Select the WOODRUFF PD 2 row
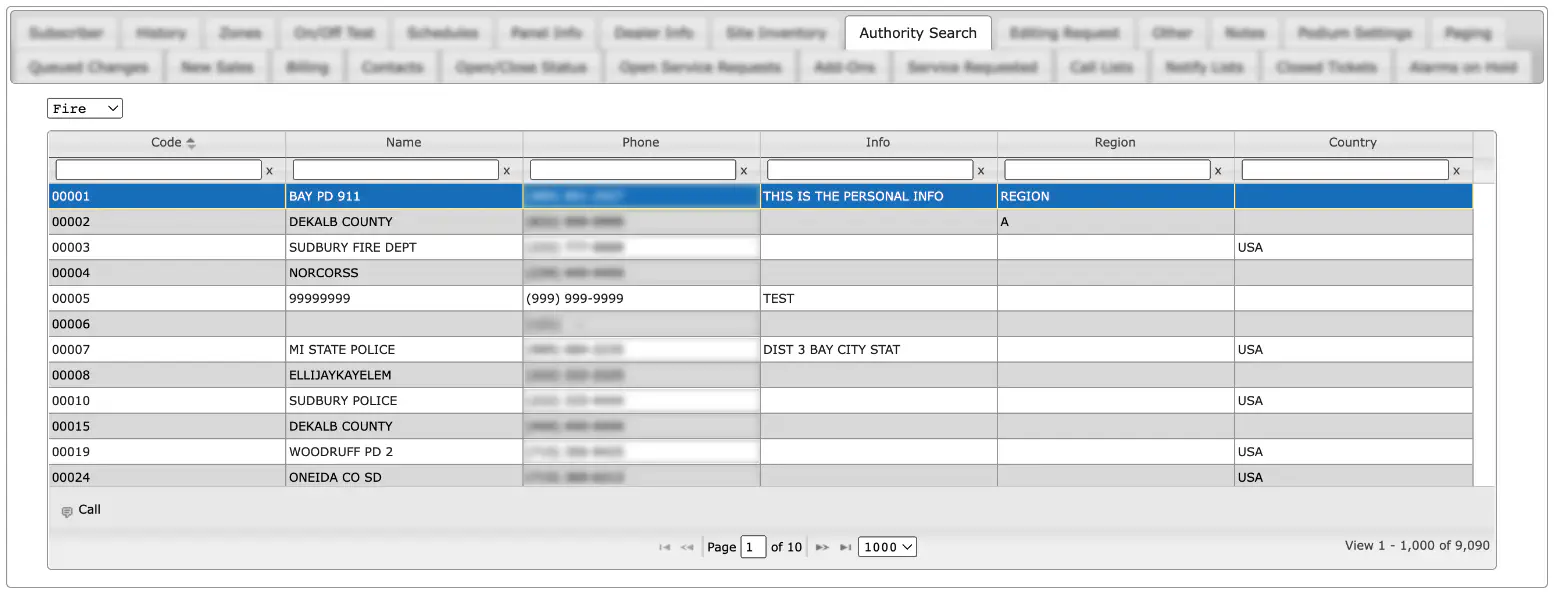 (761, 451)
